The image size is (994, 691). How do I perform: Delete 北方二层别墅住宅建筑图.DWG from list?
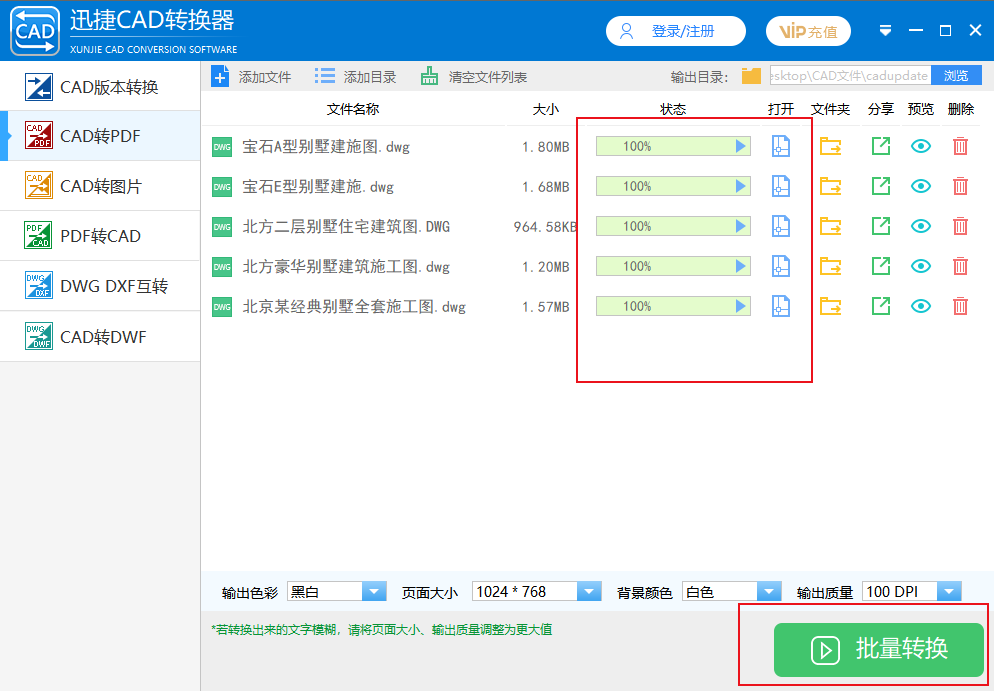pos(960,226)
